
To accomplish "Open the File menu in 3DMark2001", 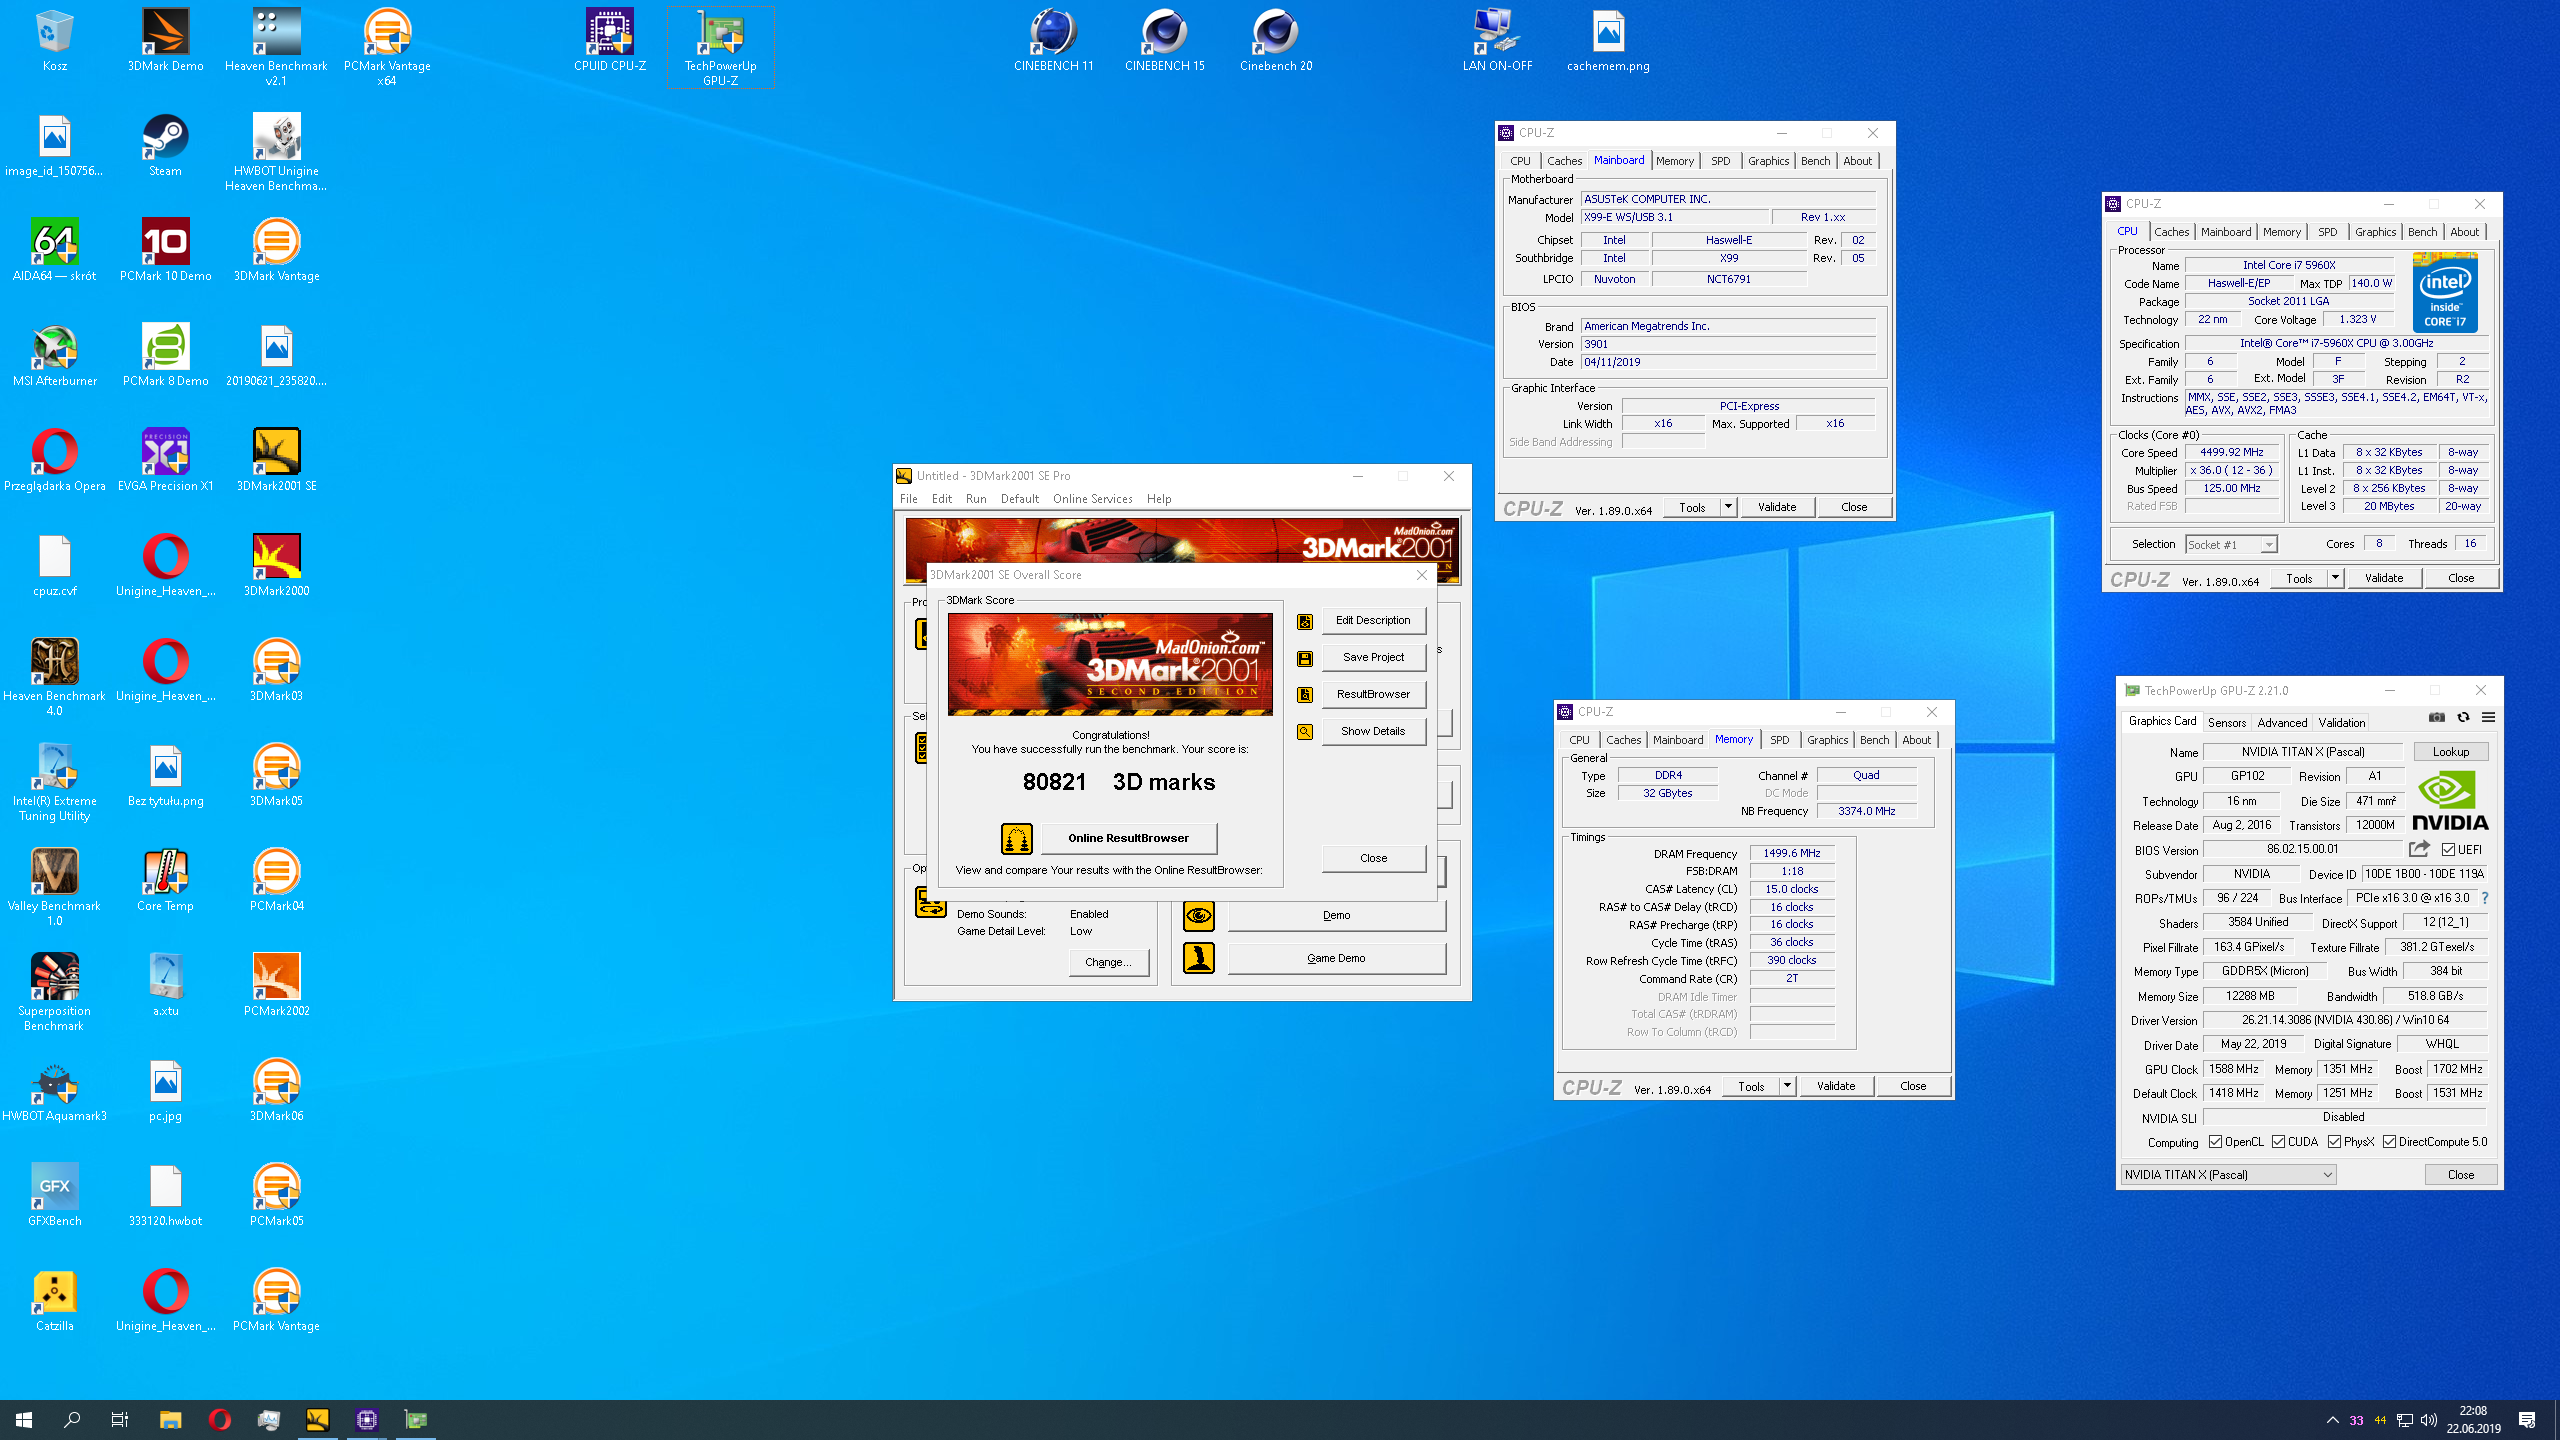I will tap(908, 499).
